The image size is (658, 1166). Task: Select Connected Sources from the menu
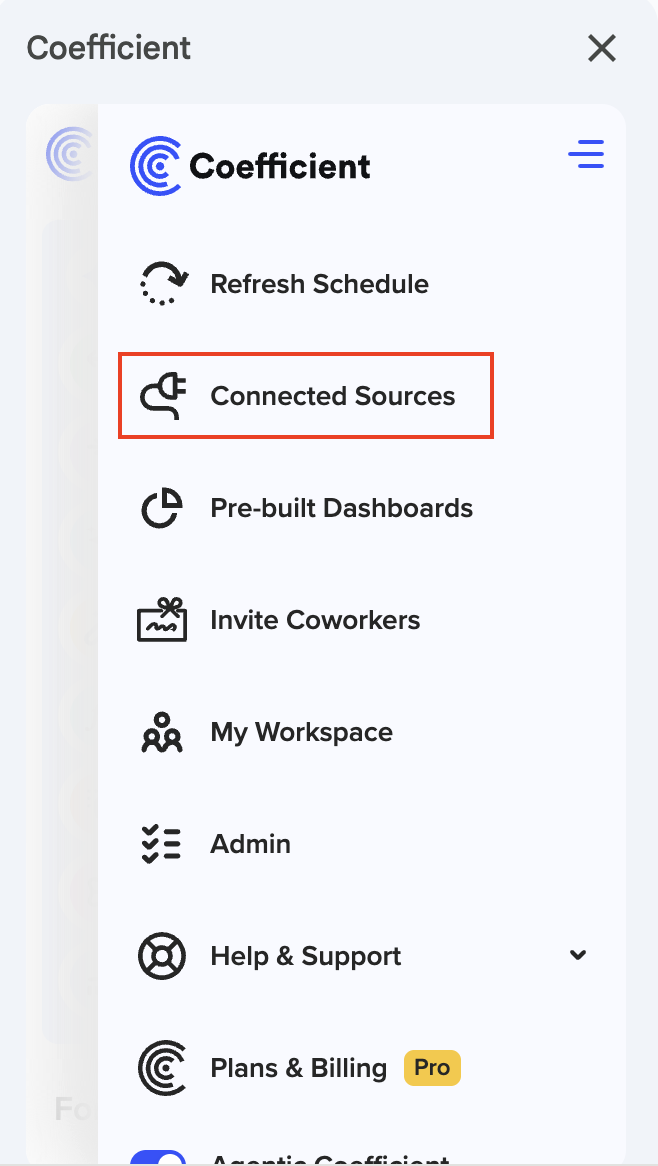coord(332,396)
